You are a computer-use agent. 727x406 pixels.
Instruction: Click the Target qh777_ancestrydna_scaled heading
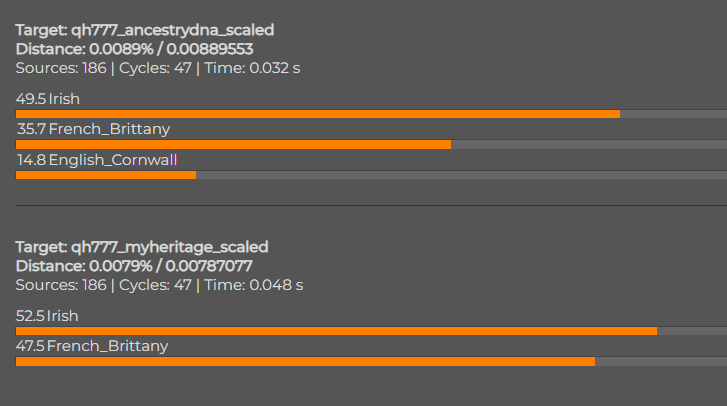point(145,30)
